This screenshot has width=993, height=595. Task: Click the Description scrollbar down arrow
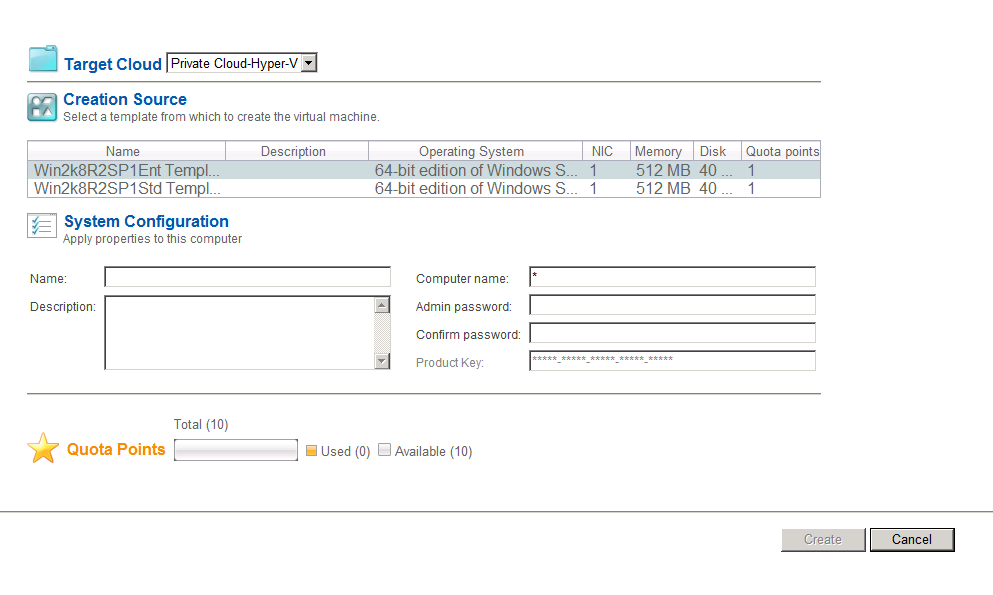382,361
